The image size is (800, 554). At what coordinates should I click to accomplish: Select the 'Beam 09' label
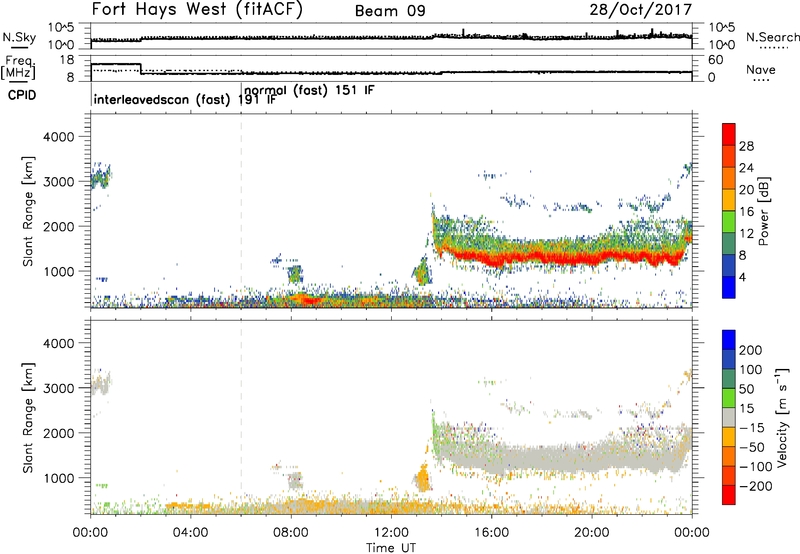[x=390, y=11]
